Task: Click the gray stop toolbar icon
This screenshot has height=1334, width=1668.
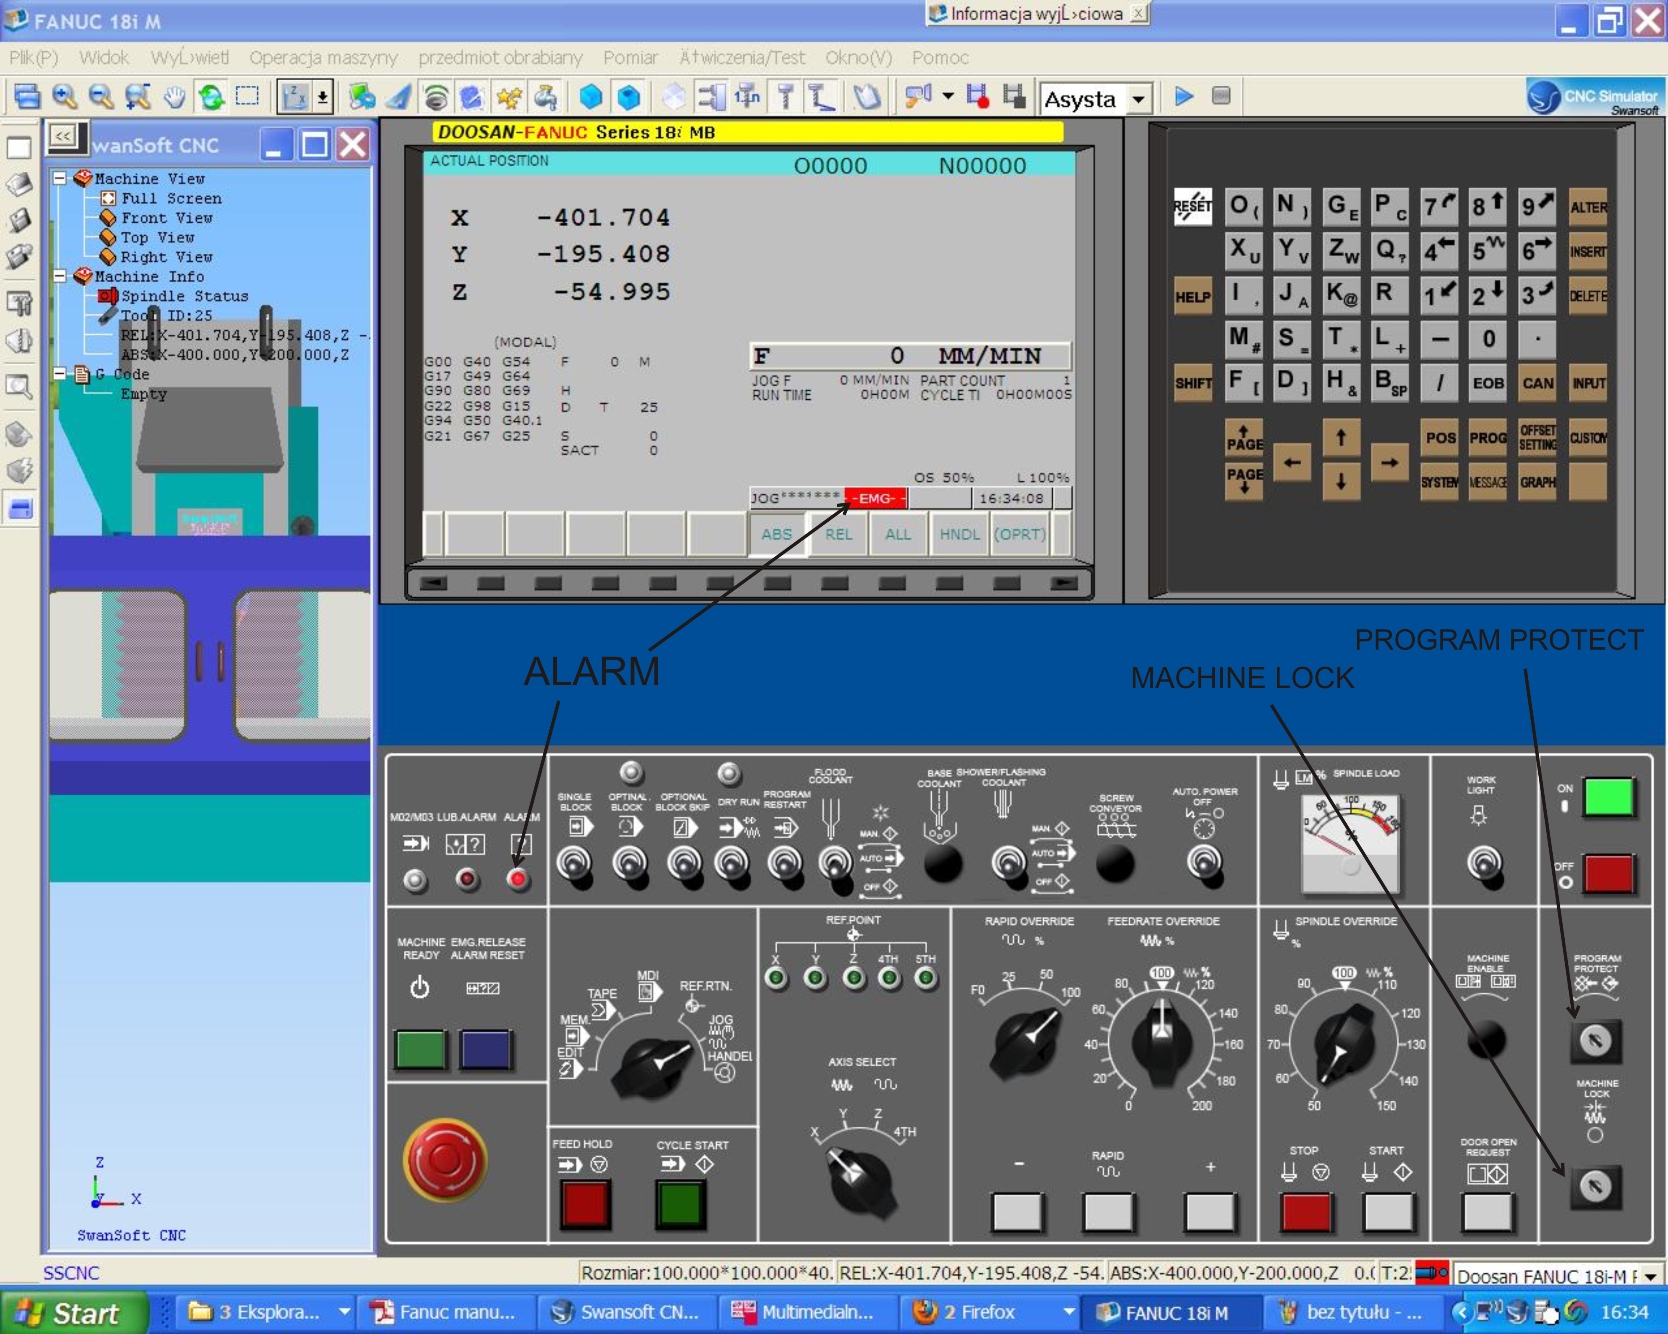Action: (x=1221, y=96)
